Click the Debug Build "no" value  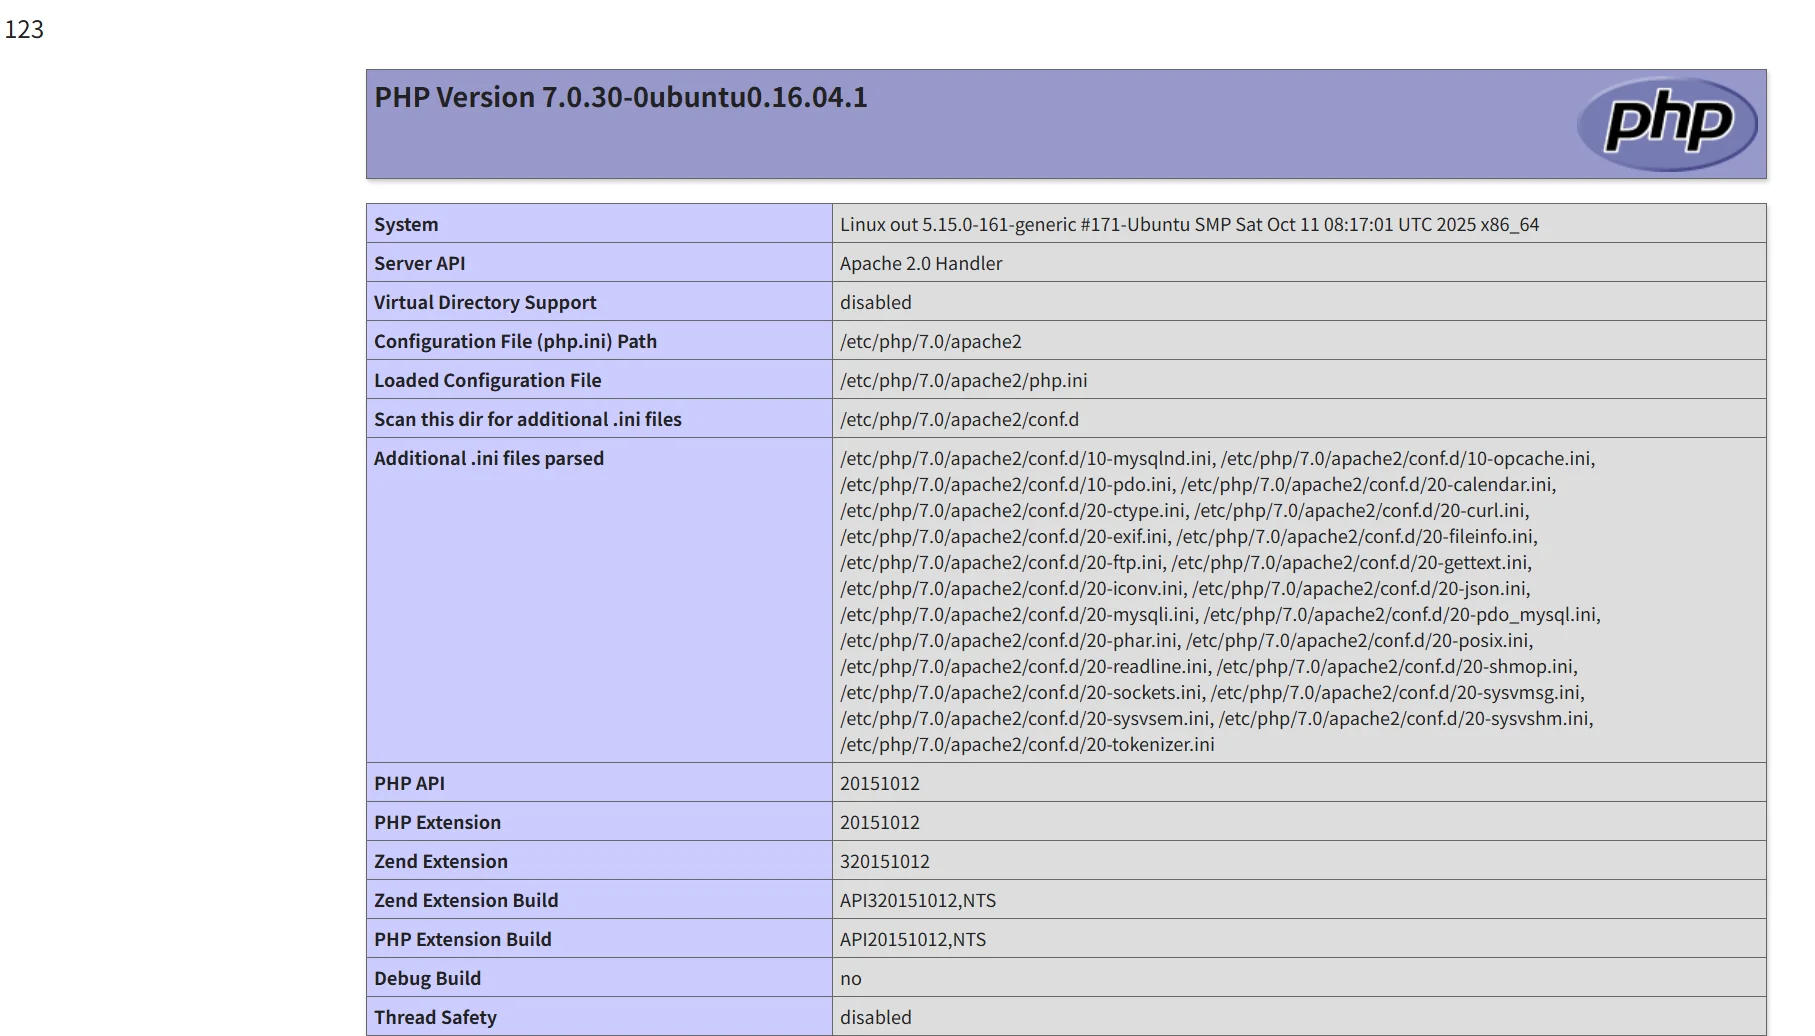click(850, 978)
